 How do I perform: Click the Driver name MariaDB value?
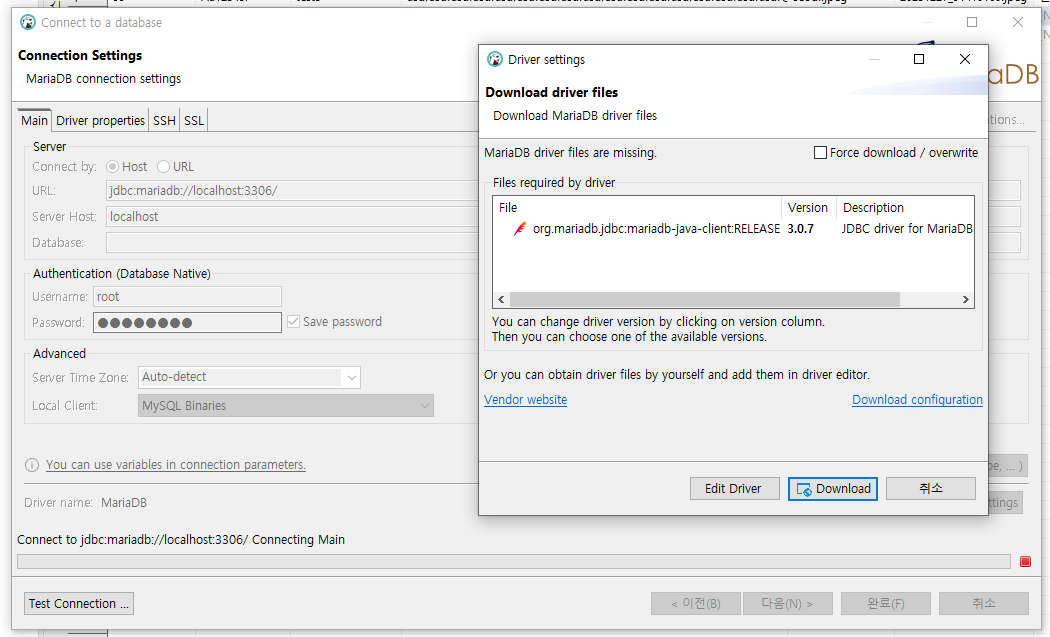pyautogui.click(x=124, y=503)
